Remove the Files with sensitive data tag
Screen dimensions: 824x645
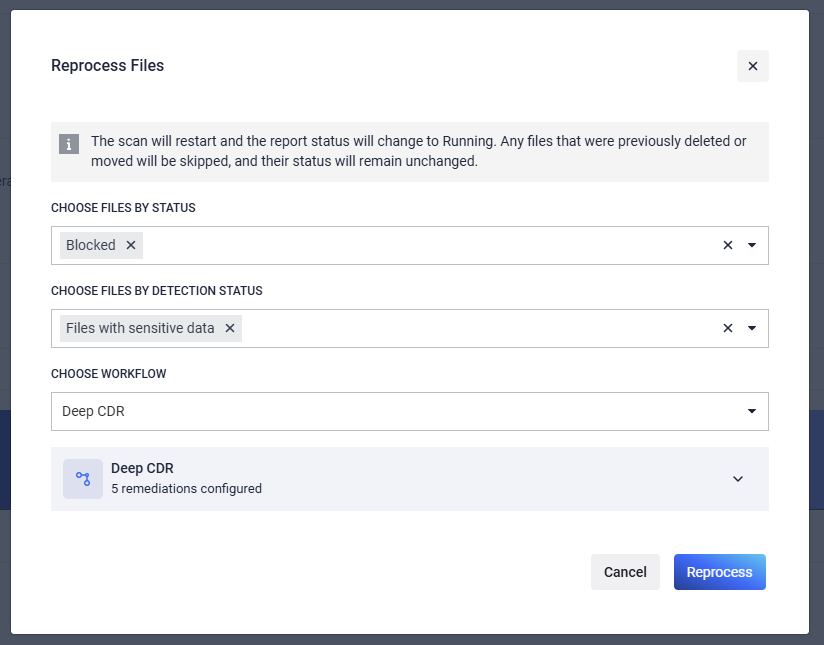[230, 328]
